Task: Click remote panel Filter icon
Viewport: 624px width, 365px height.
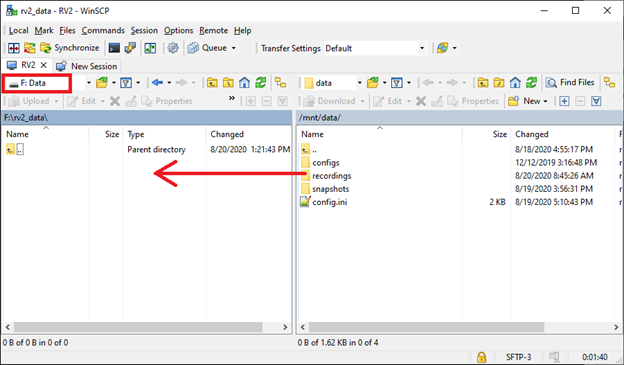Action: [397, 83]
